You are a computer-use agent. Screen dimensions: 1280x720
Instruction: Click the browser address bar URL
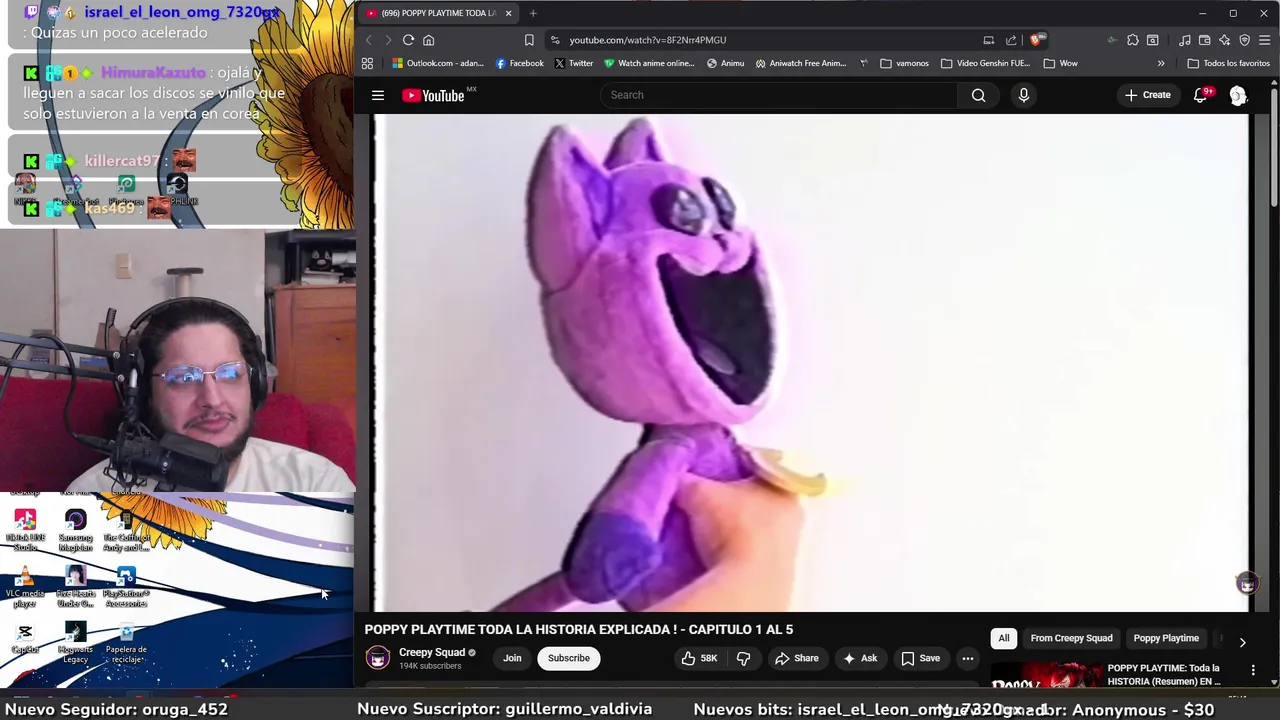pyautogui.click(x=648, y=40)
